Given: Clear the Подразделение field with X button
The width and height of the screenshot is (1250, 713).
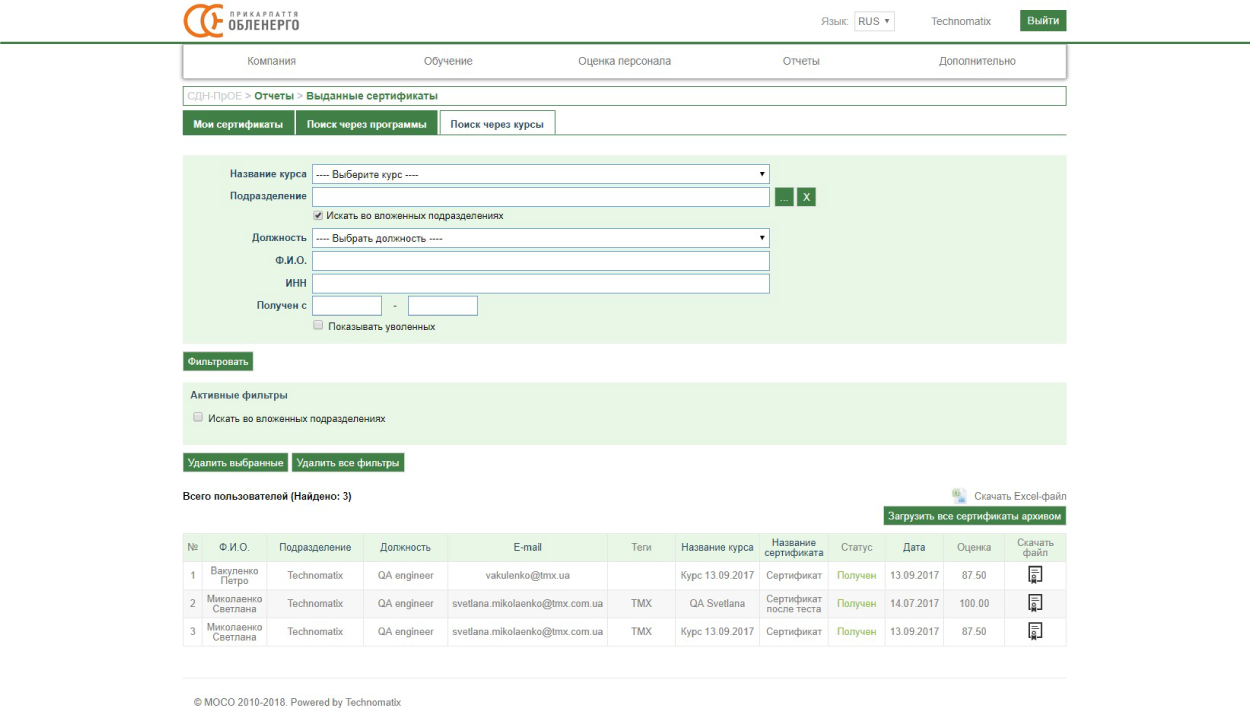Looking at the screenshot, I should [806, 197].
